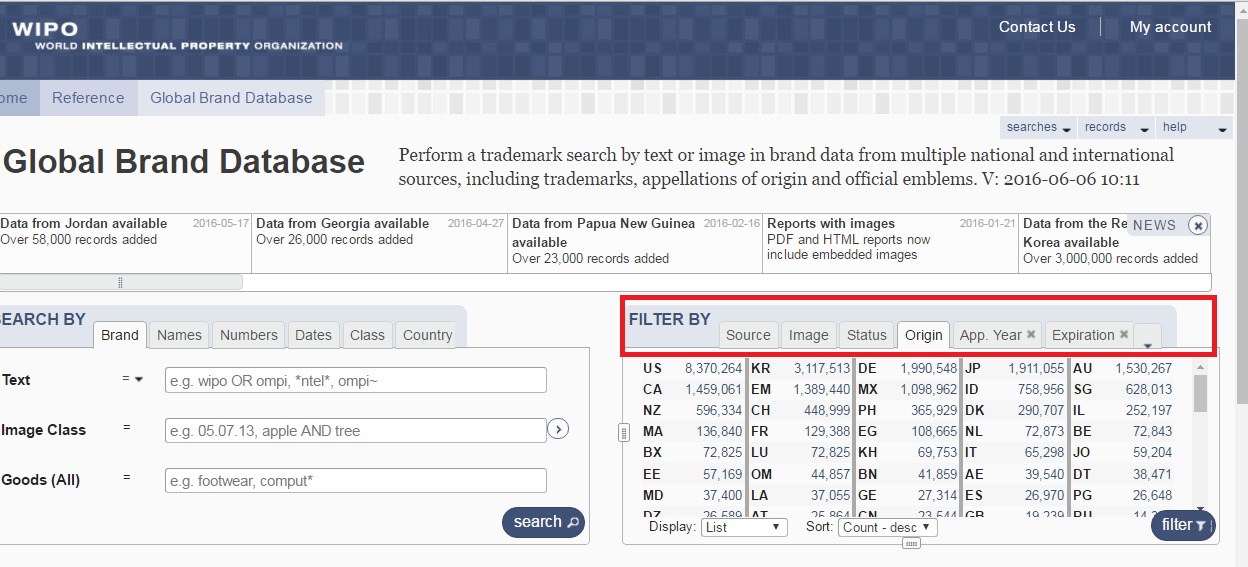The image size is (1248, 567).
Task: Switch to the Numbers search tab
Action: pos(249,335)
